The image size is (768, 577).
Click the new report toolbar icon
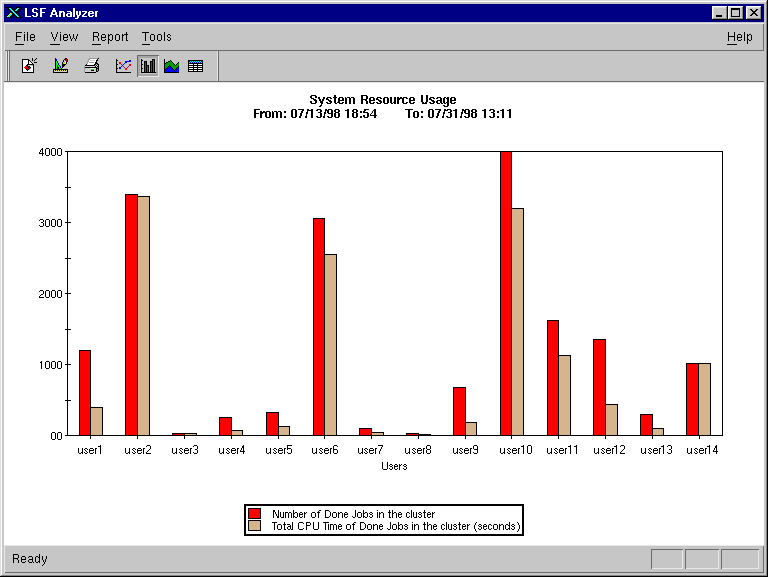pos(29,66)
